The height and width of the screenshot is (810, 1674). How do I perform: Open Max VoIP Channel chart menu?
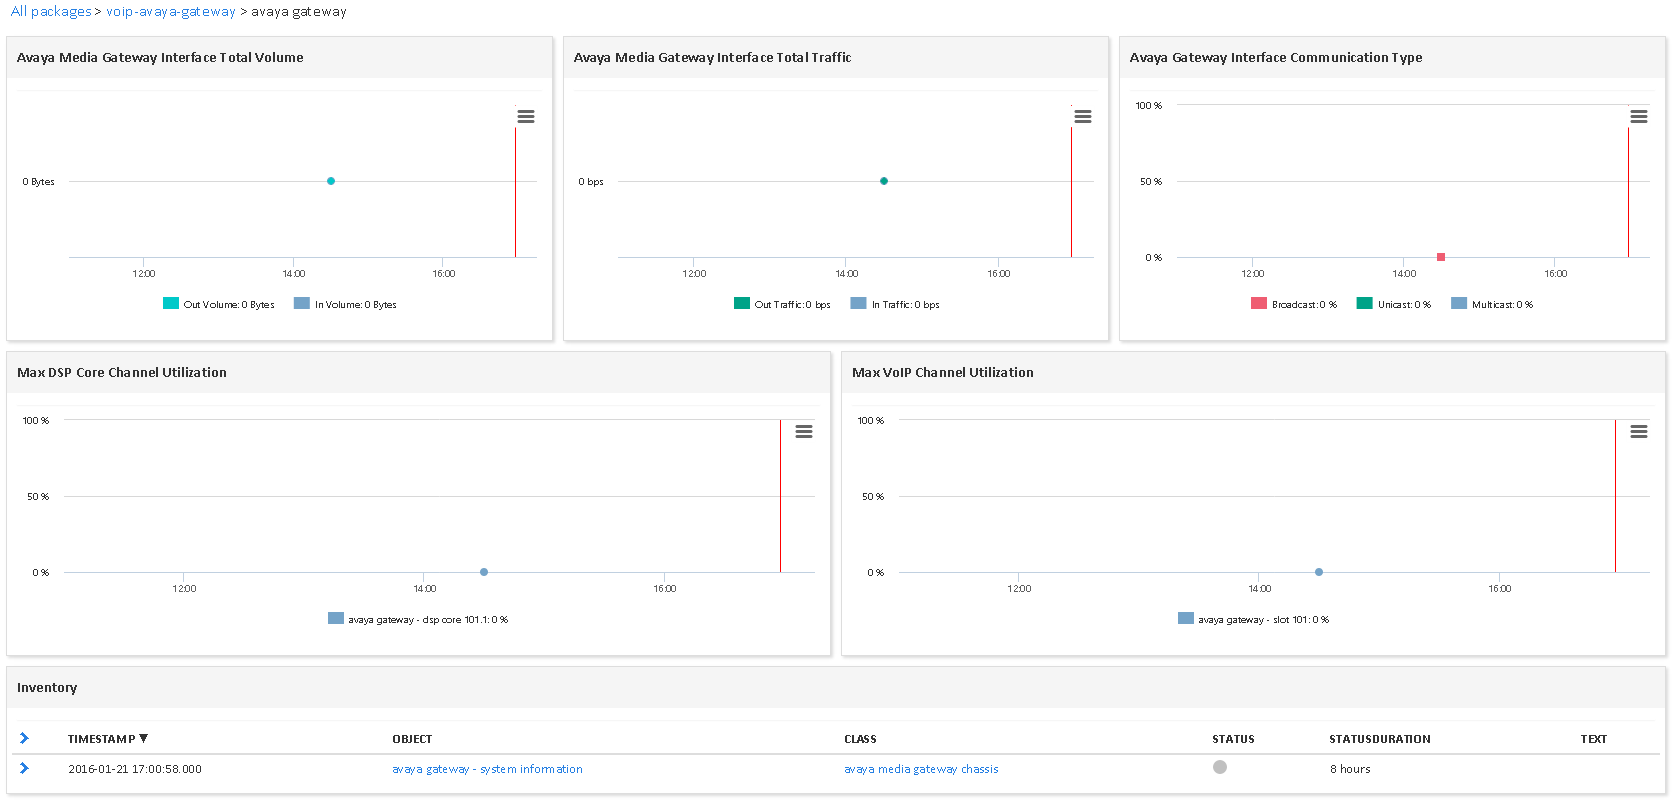pos(1638,432)
